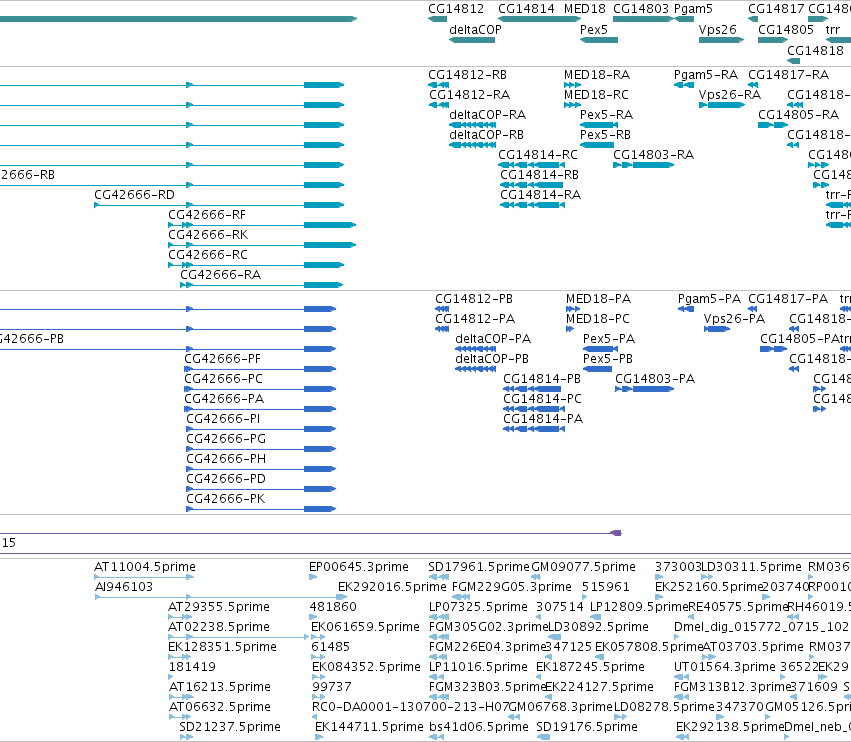Click the EK224127.5prime EST label
Viewport: 851px width, 742px height.
click(599, 687)
